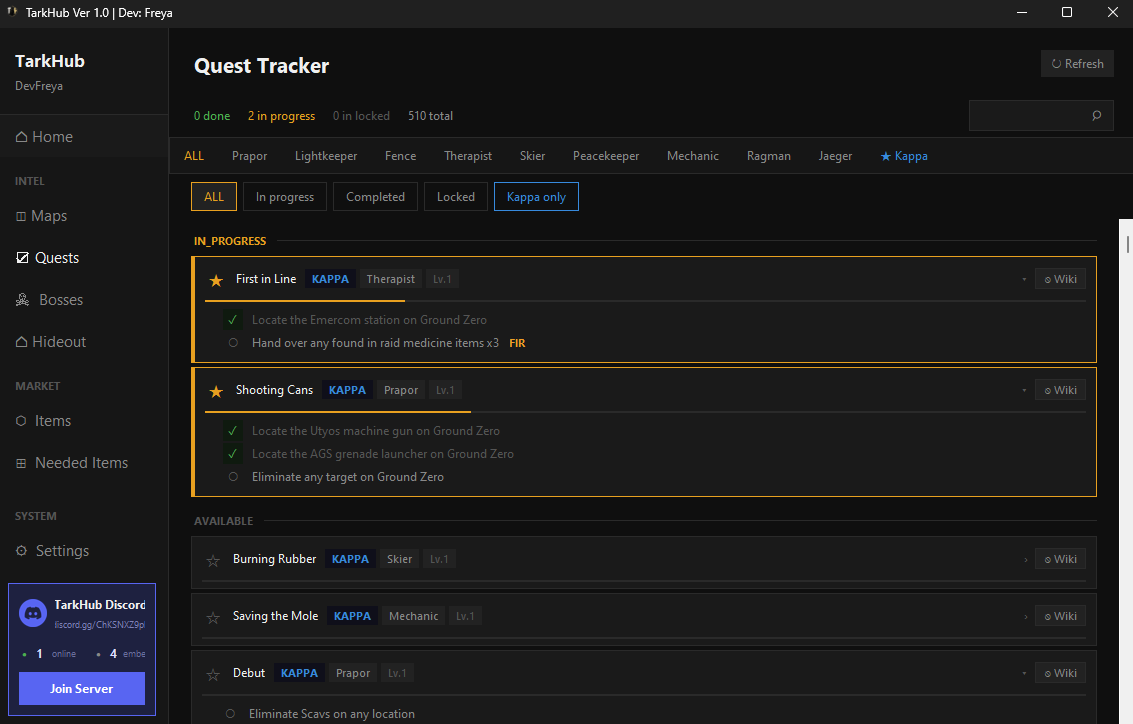
Task: Uncheck Locate the AGS grenade launcher objective
Action: click(233, 454)
